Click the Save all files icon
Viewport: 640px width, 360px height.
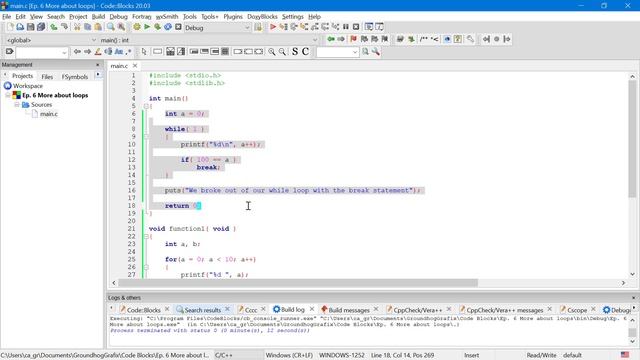[41, 27]
